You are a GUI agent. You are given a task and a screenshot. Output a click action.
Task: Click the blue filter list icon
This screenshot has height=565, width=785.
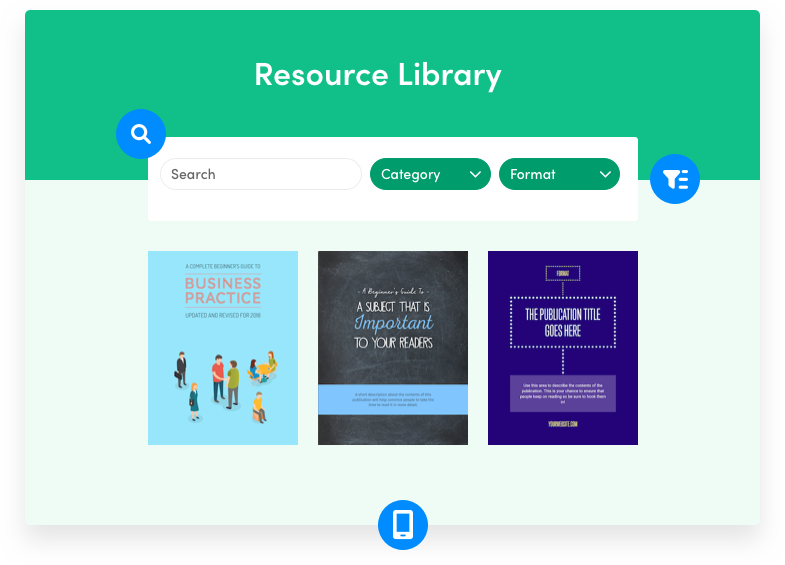[x=675, y=180]
